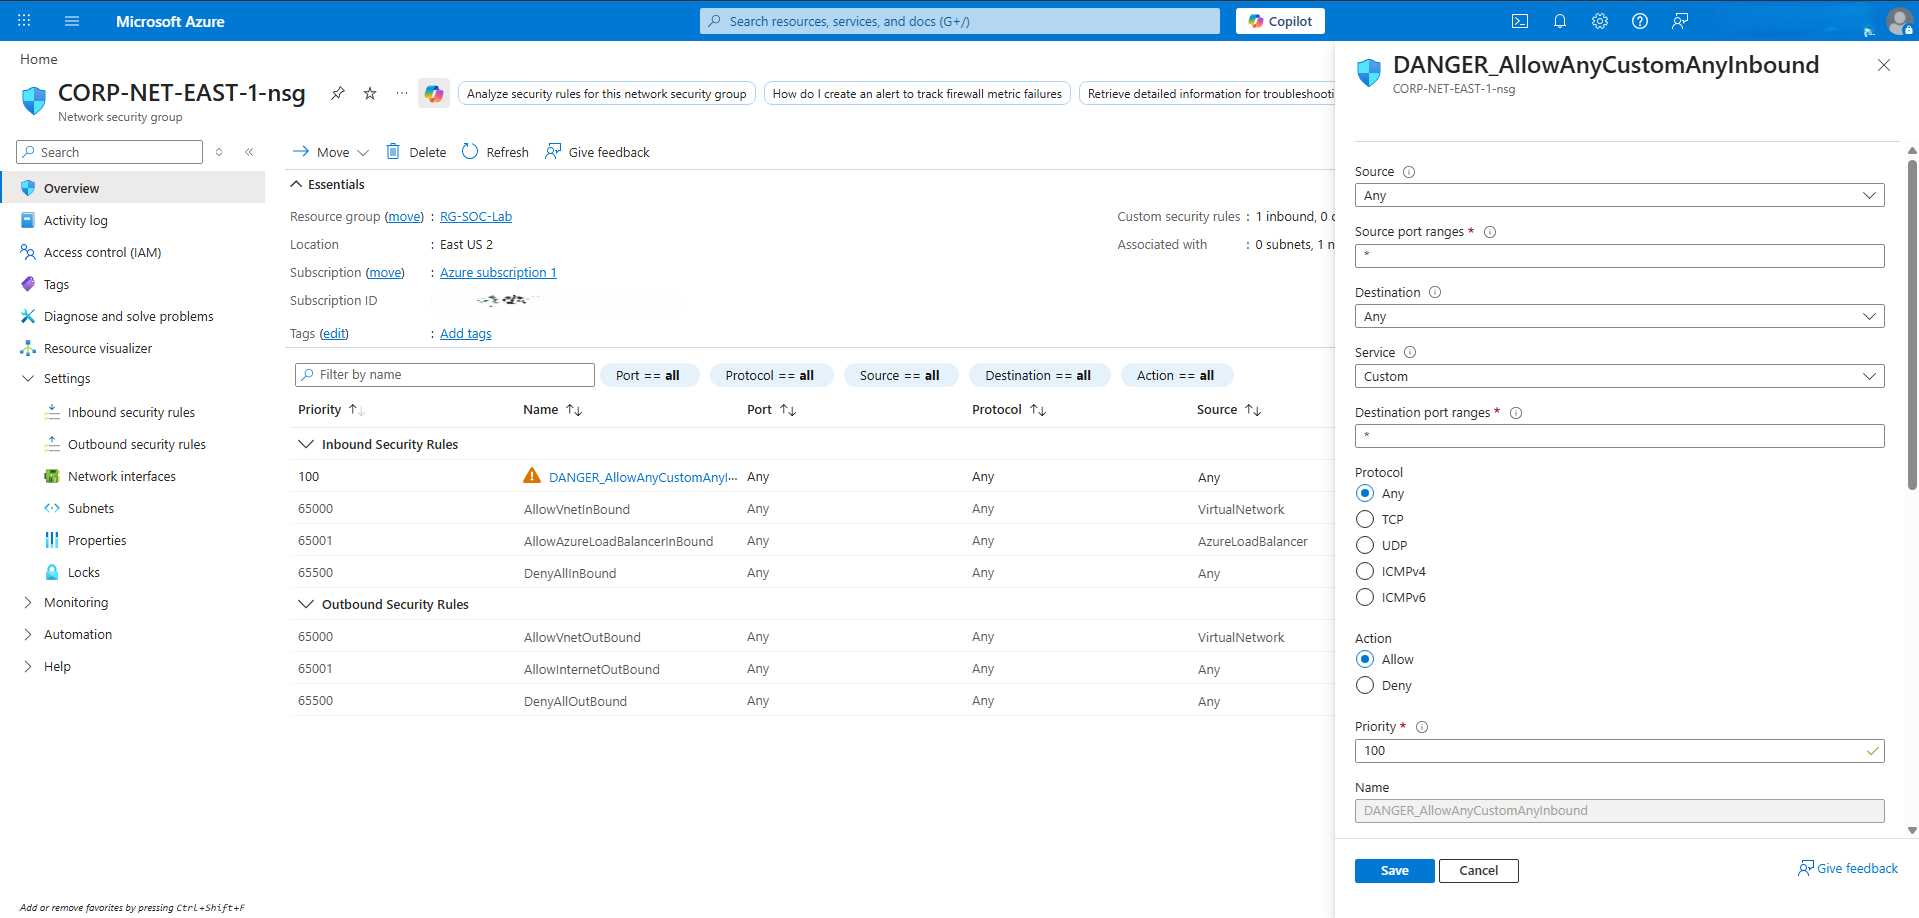The height and width of the screenshot is (918, 1919).
Task: Expand the Monitoring section in the sidebar
Action: 28,602
